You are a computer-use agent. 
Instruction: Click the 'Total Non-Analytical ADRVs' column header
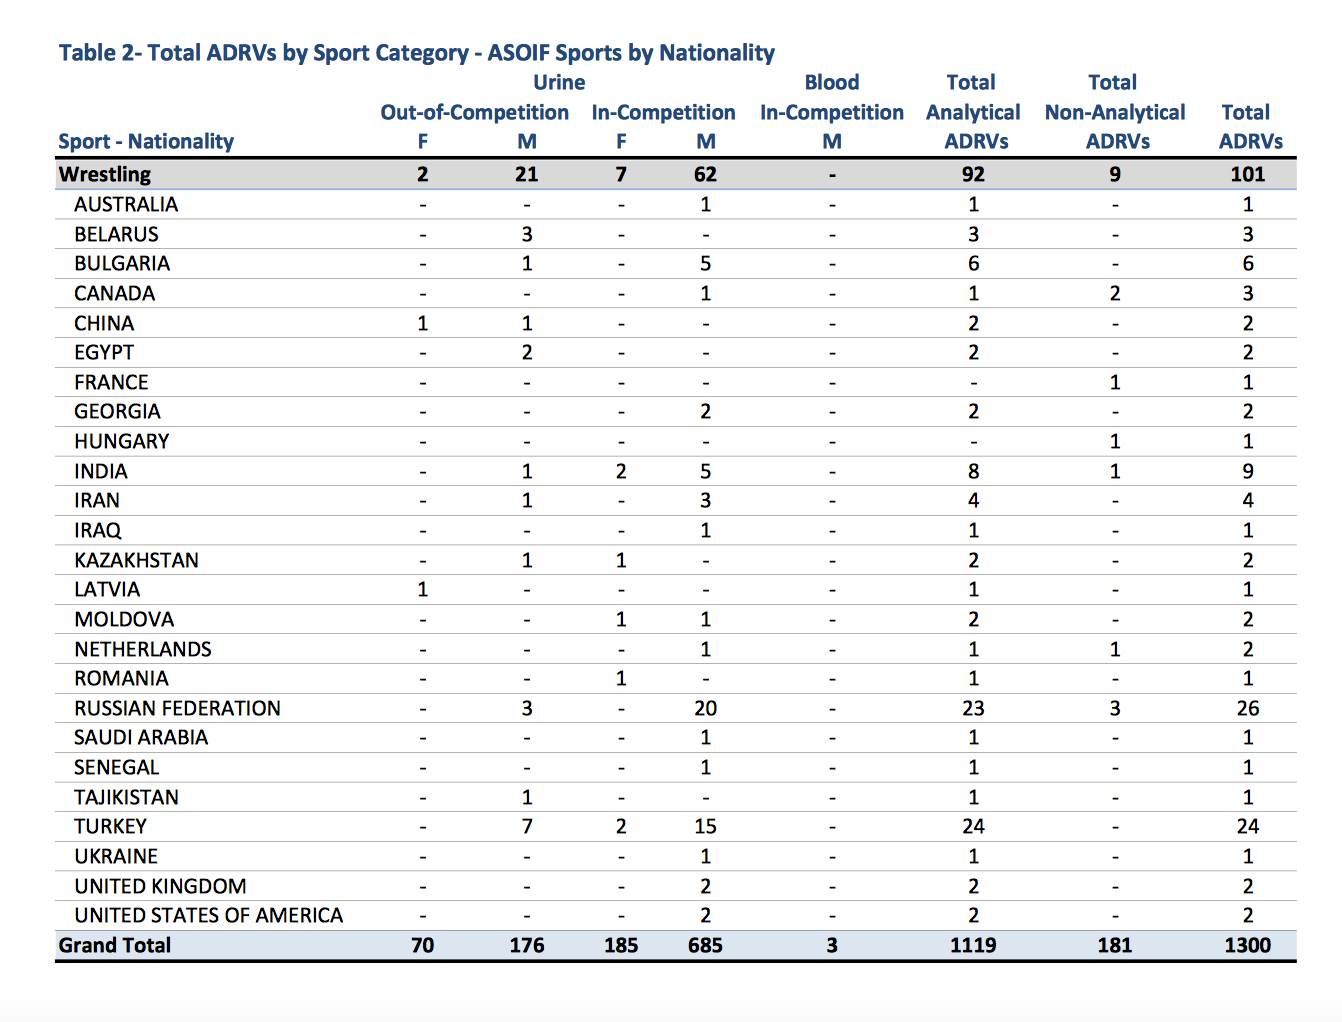click(1114, 112)
